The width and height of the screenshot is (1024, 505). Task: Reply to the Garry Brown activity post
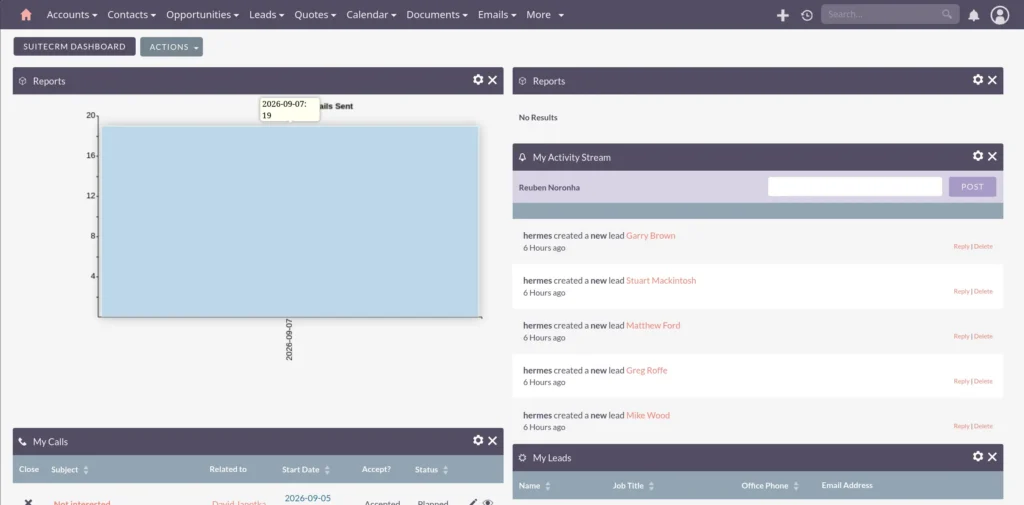click(x=961, y=246)
